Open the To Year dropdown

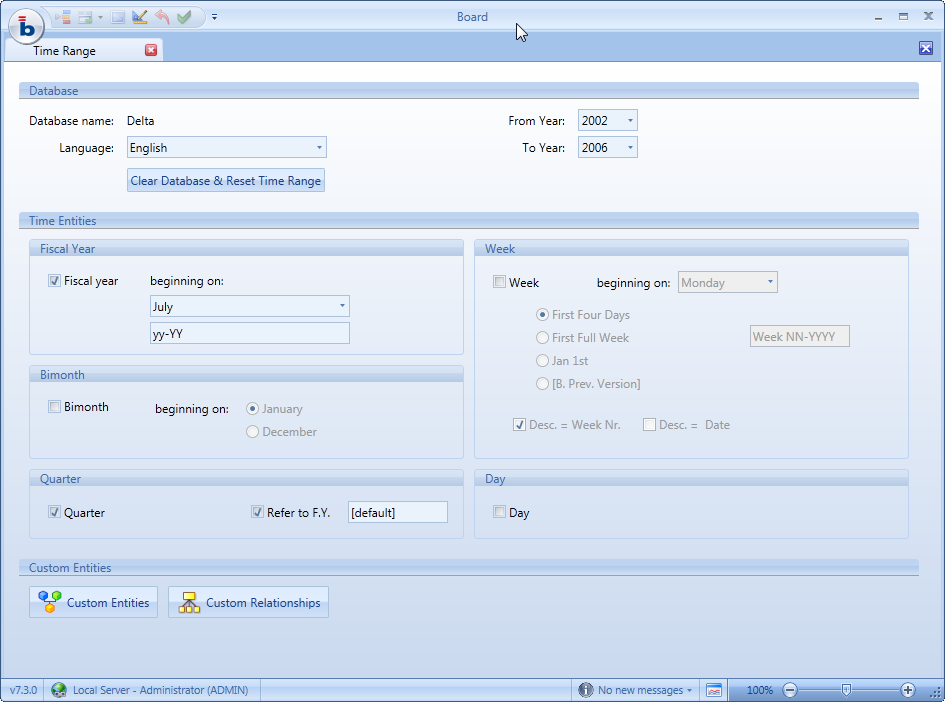[x=630, y=148]
